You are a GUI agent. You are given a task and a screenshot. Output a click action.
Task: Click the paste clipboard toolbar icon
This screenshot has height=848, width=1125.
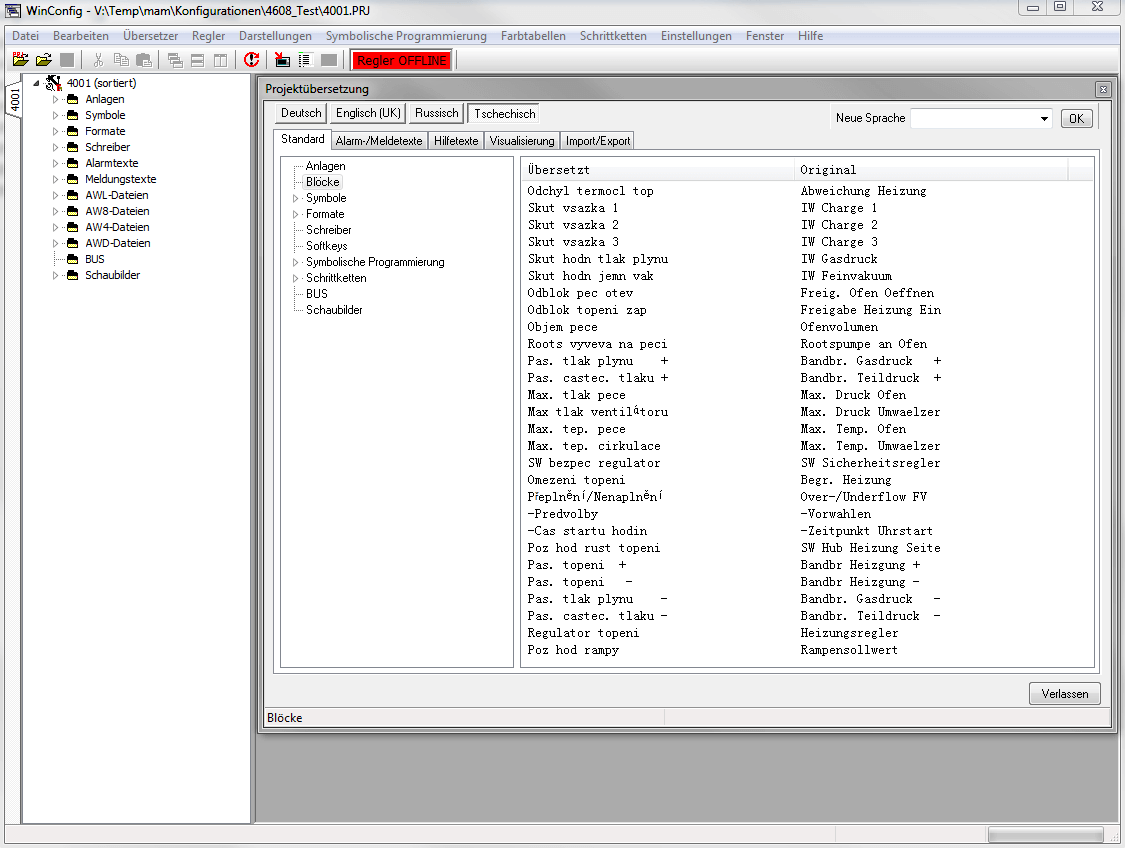[x=144, y=60]
